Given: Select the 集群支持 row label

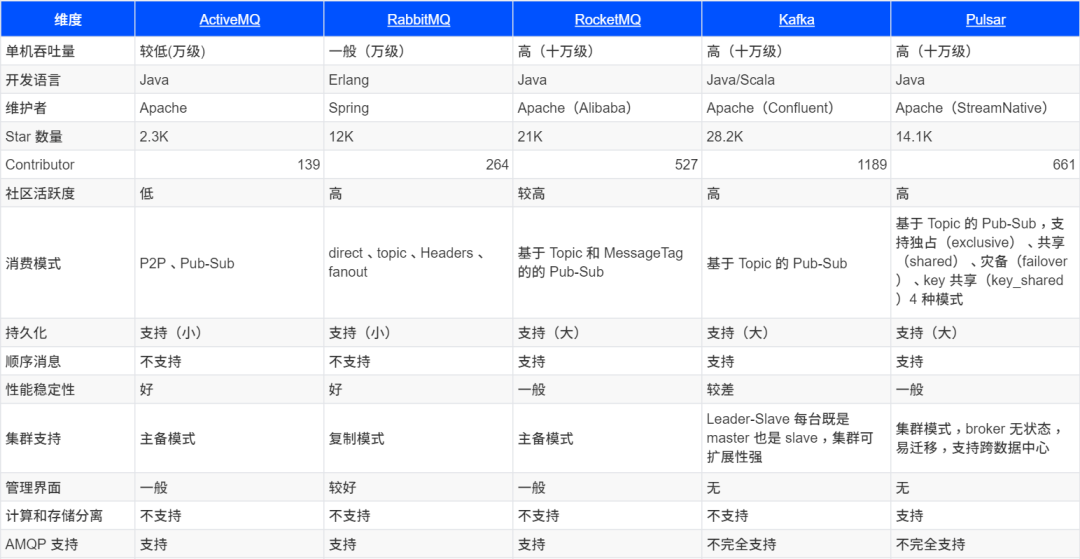Looking at the screenshot, I should click(33, 439).
